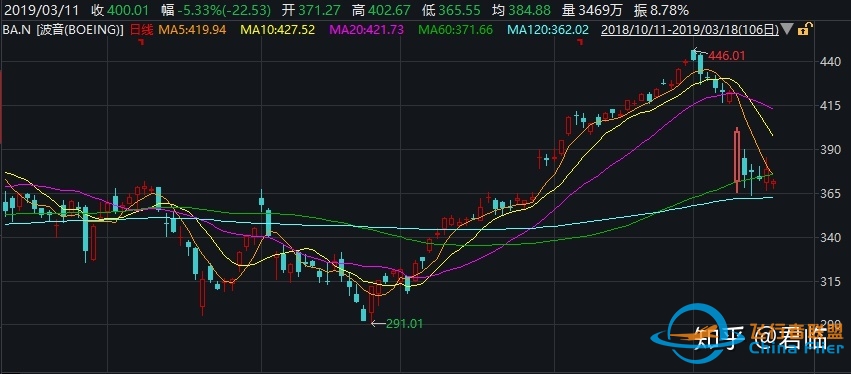
Task: Click the cyan candlestick at the 446.01 peak
Action: pyautogui.click(x=694, y=55)
